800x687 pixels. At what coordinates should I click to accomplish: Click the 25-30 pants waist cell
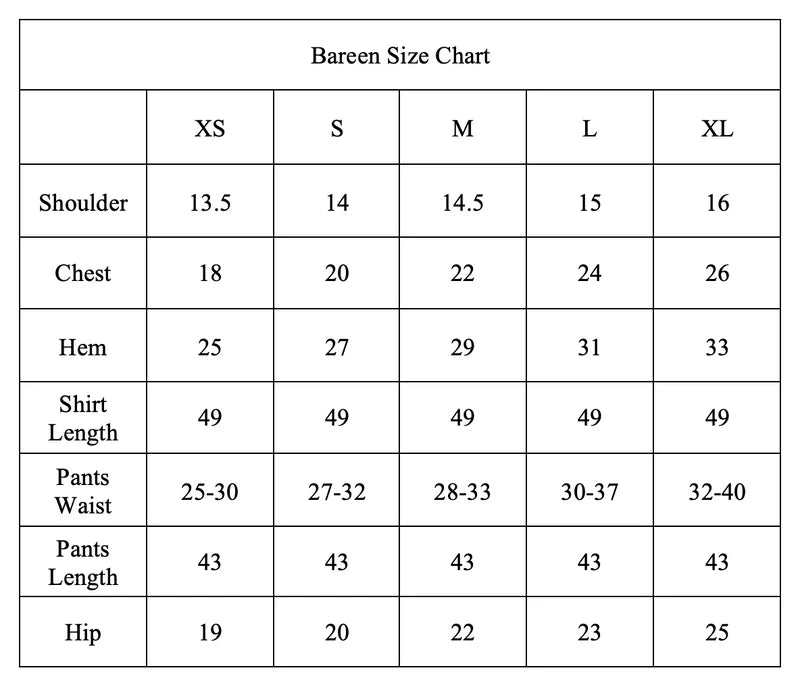click(210, 491)
